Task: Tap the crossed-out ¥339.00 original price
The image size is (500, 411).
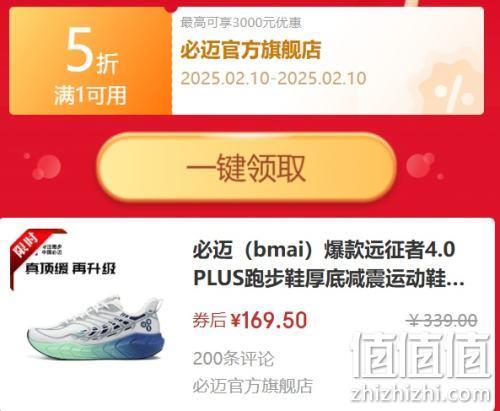Action: 442,321
